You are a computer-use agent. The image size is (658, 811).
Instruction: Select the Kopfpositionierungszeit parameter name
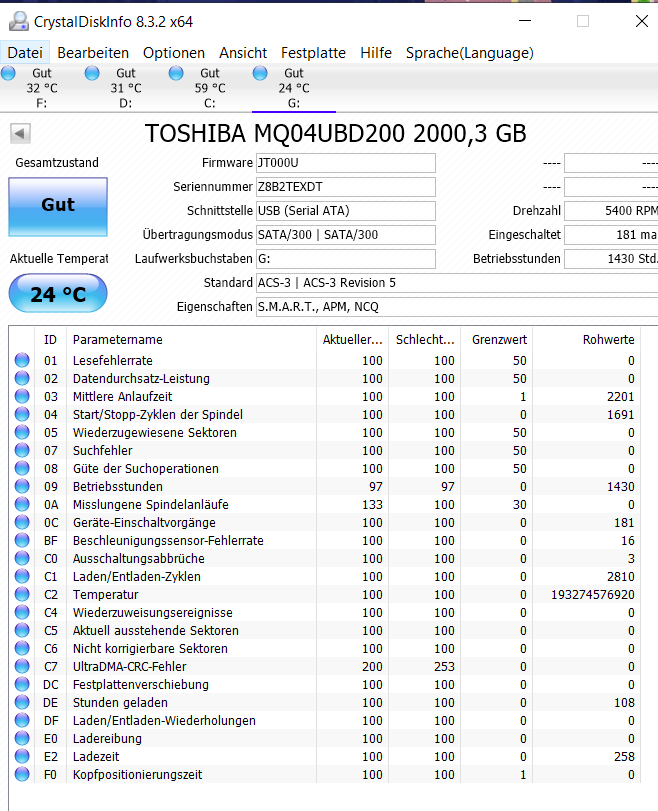(137, 775)
